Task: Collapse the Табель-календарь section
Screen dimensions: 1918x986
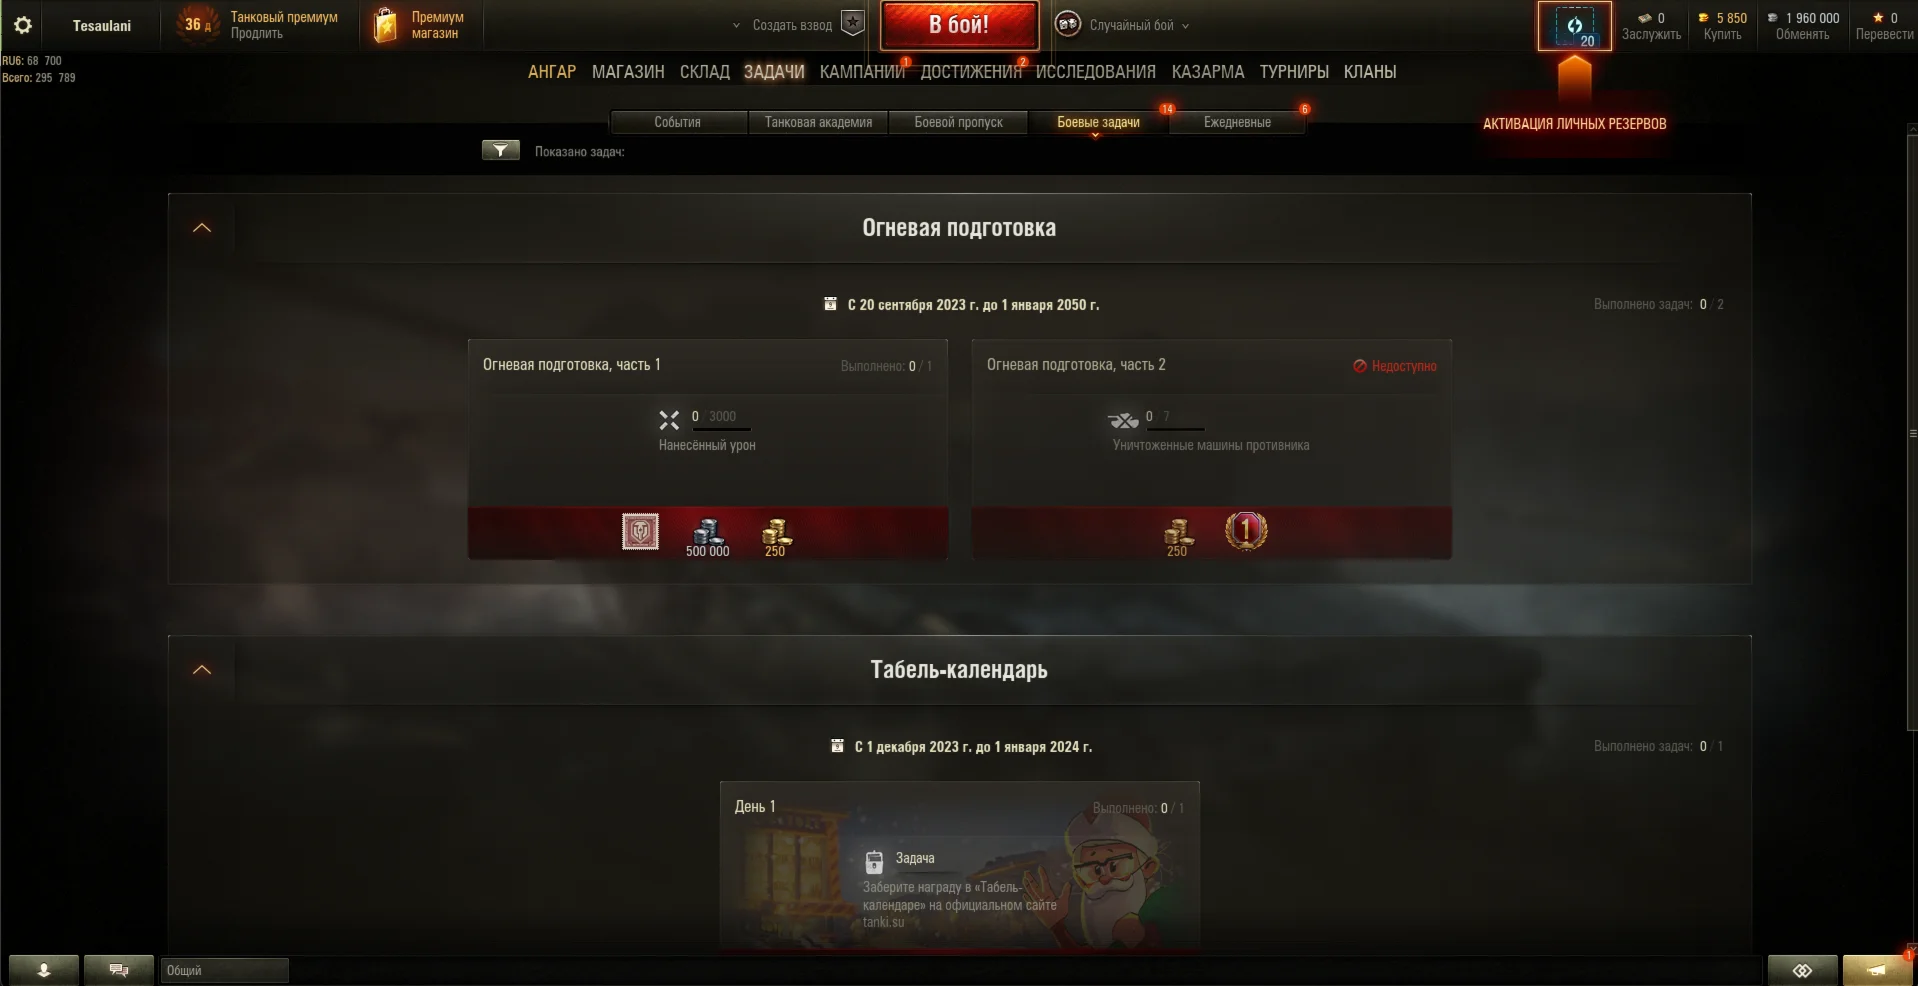Action: (202, 670)
